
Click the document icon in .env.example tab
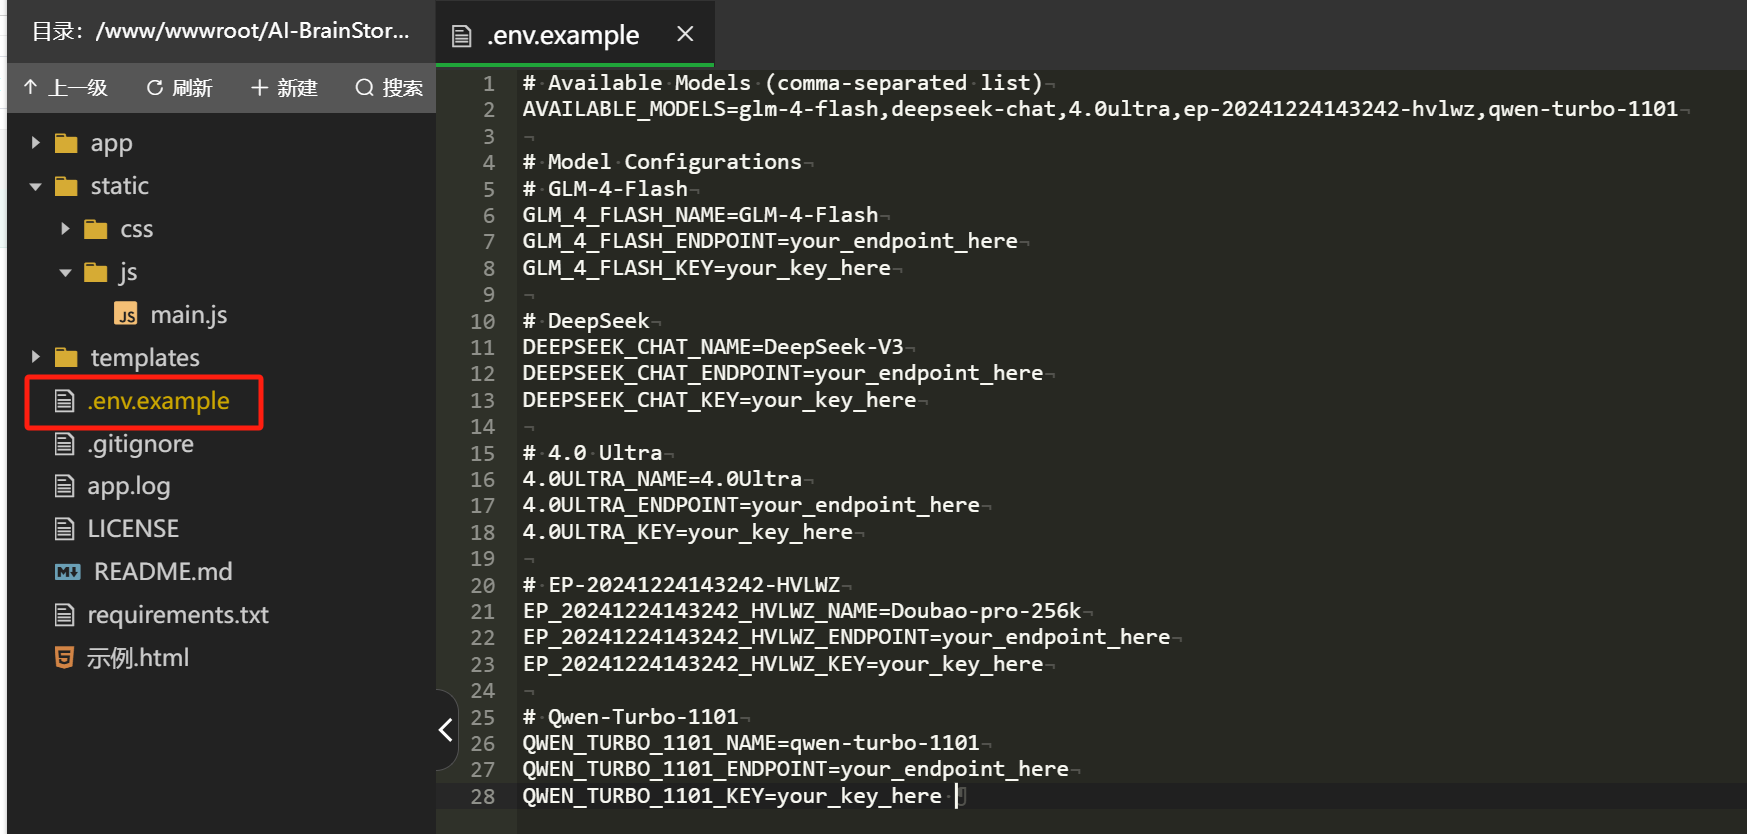(461, 36)
